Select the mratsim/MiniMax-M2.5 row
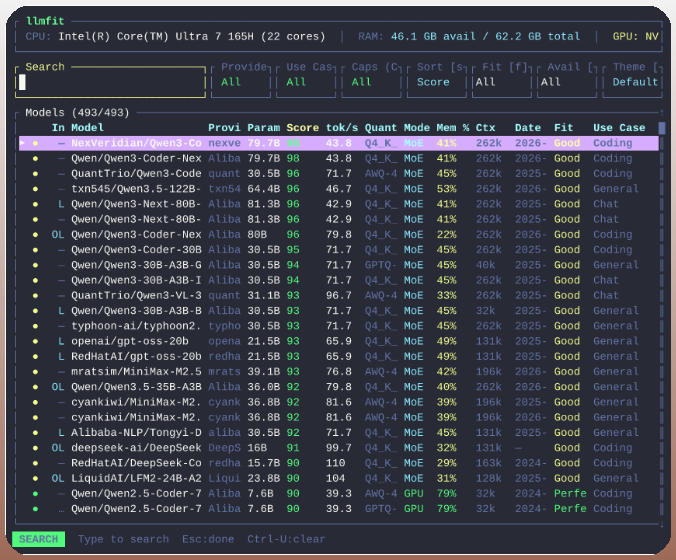Viewport: 676px width, 560px height. pyautogui.click(x=339, y=372)
